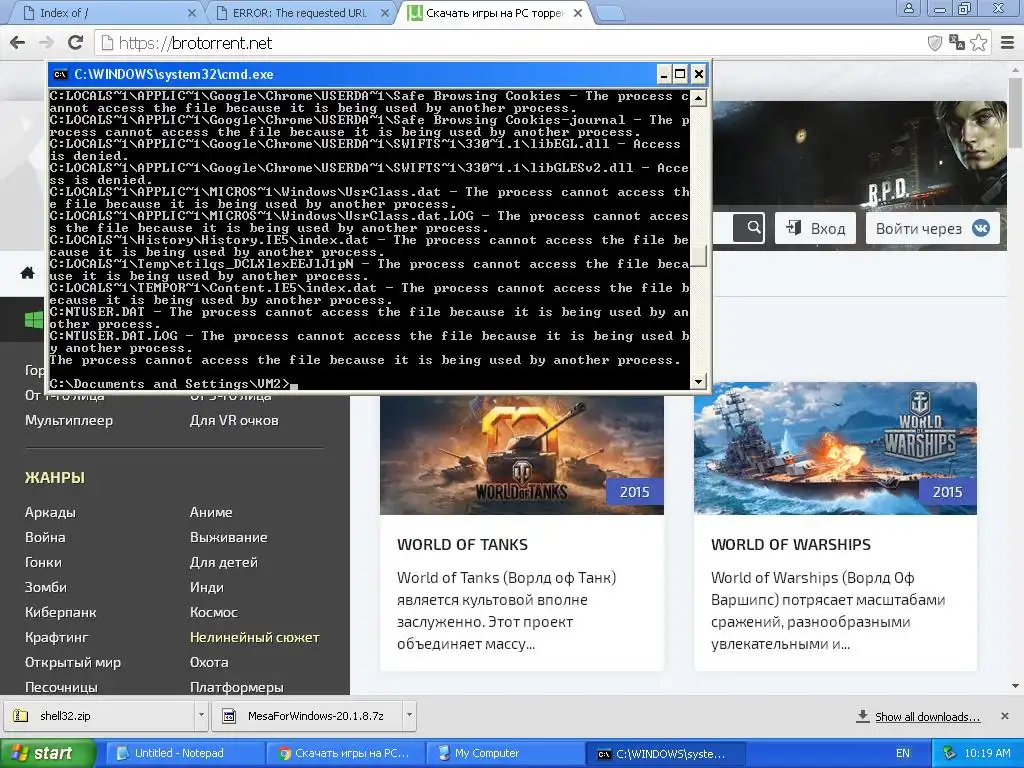The width and height of the screenshot is (1024, 768).
Task: Click the Вход login button
Action: point(815,228)
